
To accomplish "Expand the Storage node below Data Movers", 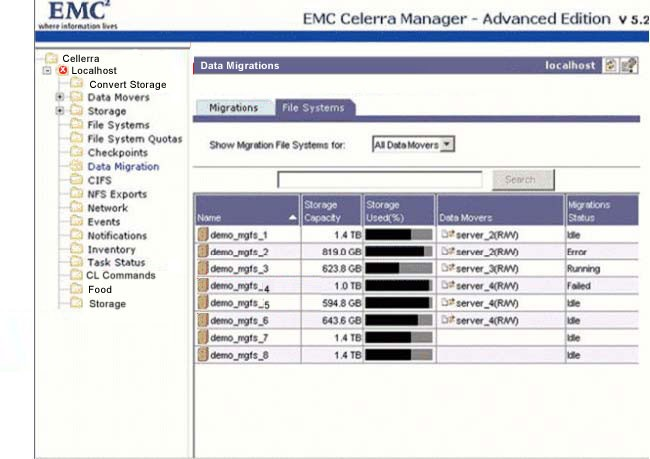I will 60,111.
